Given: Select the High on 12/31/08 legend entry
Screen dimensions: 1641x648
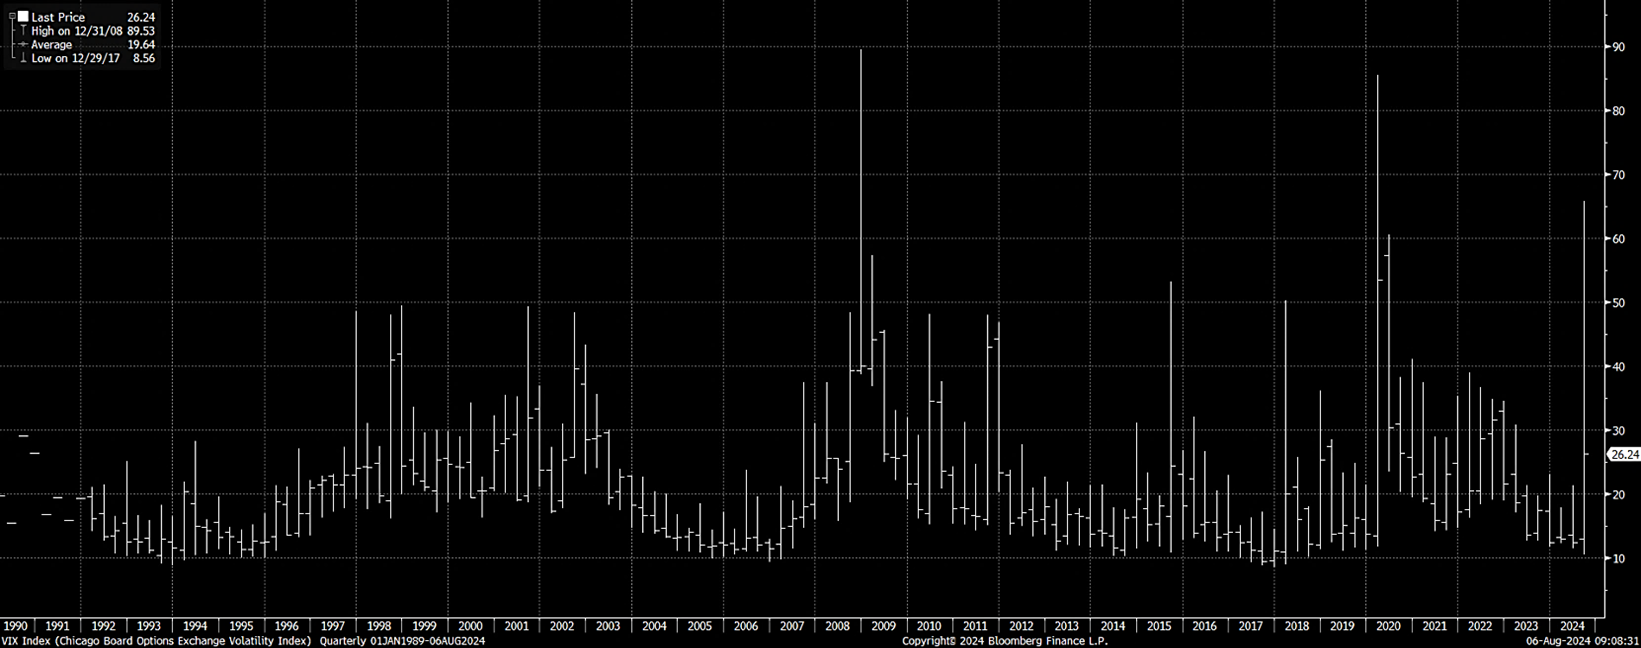Looking at the screenshot, I should point(77,31).
